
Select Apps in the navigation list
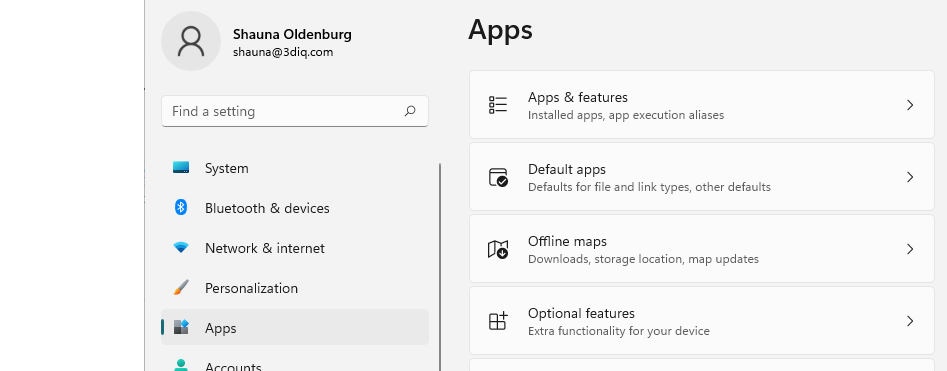[x=295, y=327]
